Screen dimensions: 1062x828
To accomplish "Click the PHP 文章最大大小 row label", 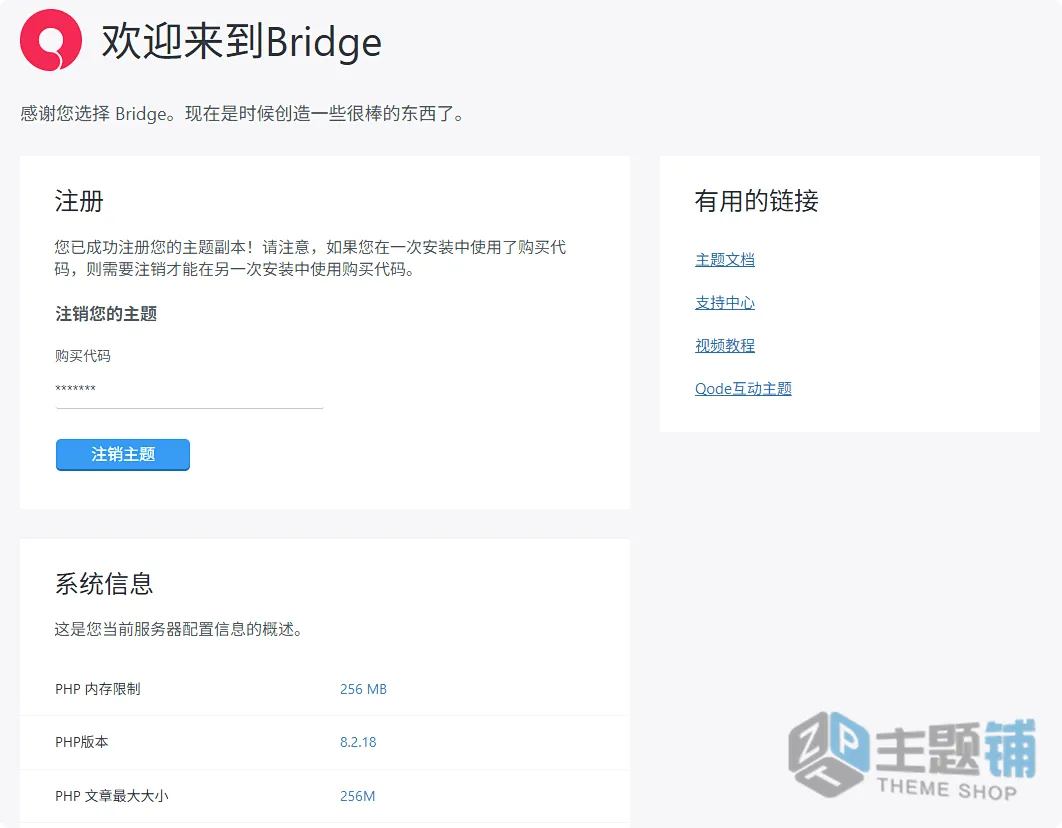I will click(112, 796).
